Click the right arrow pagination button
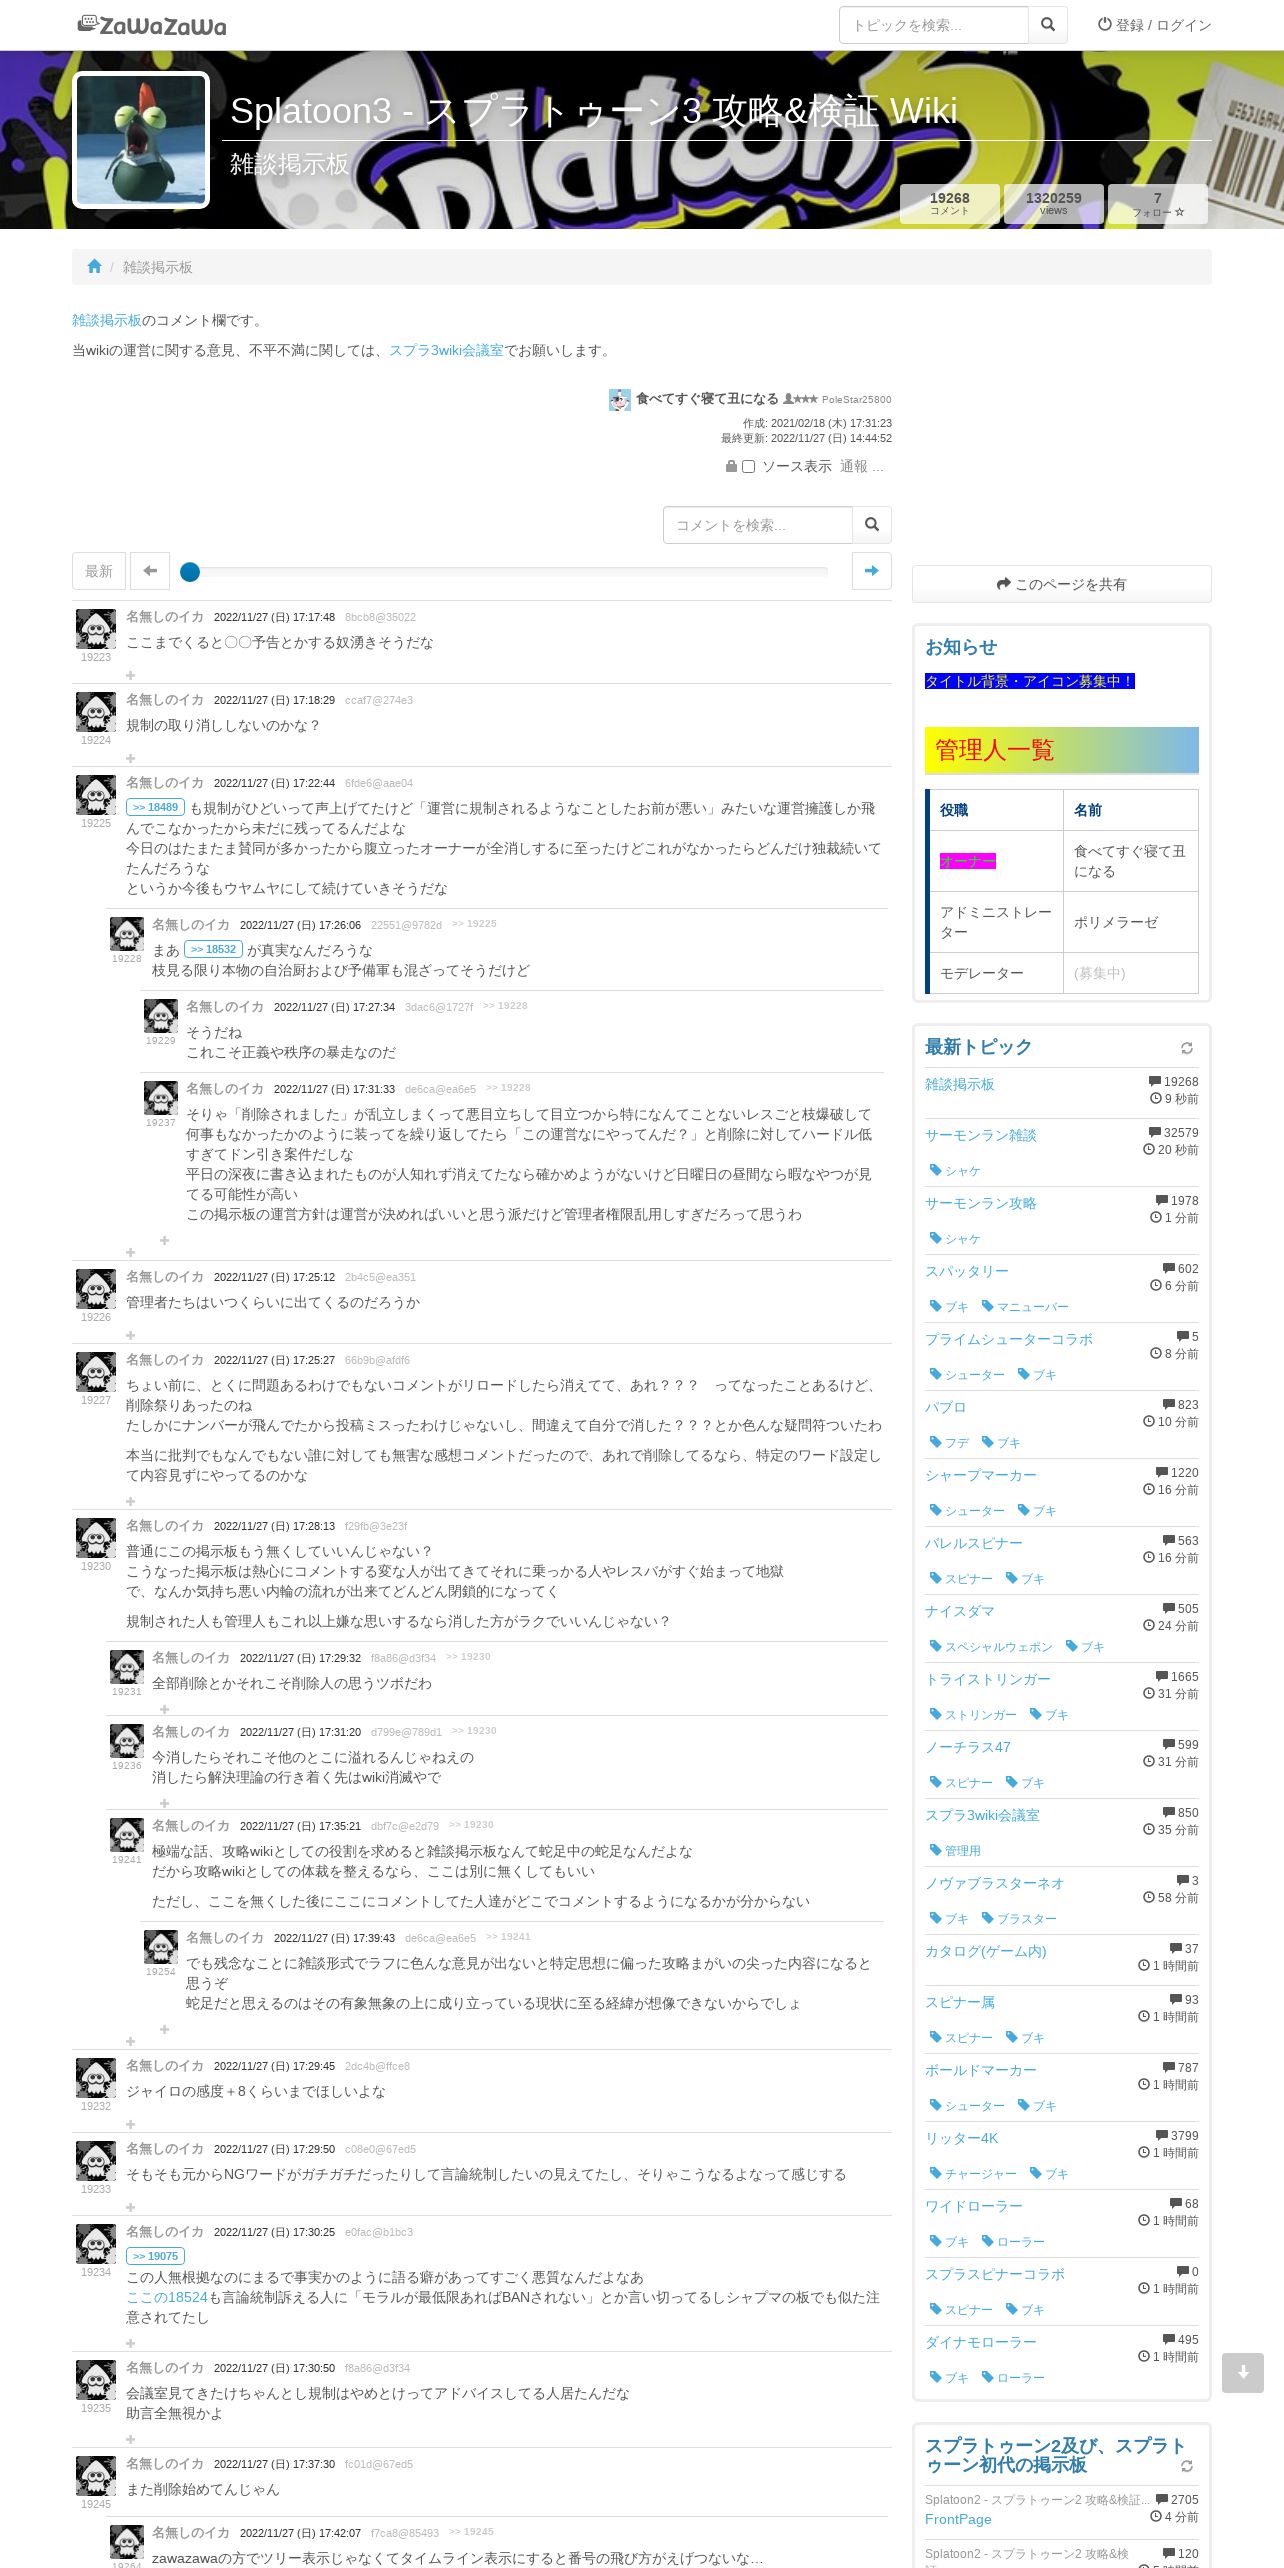 point(872,571)
